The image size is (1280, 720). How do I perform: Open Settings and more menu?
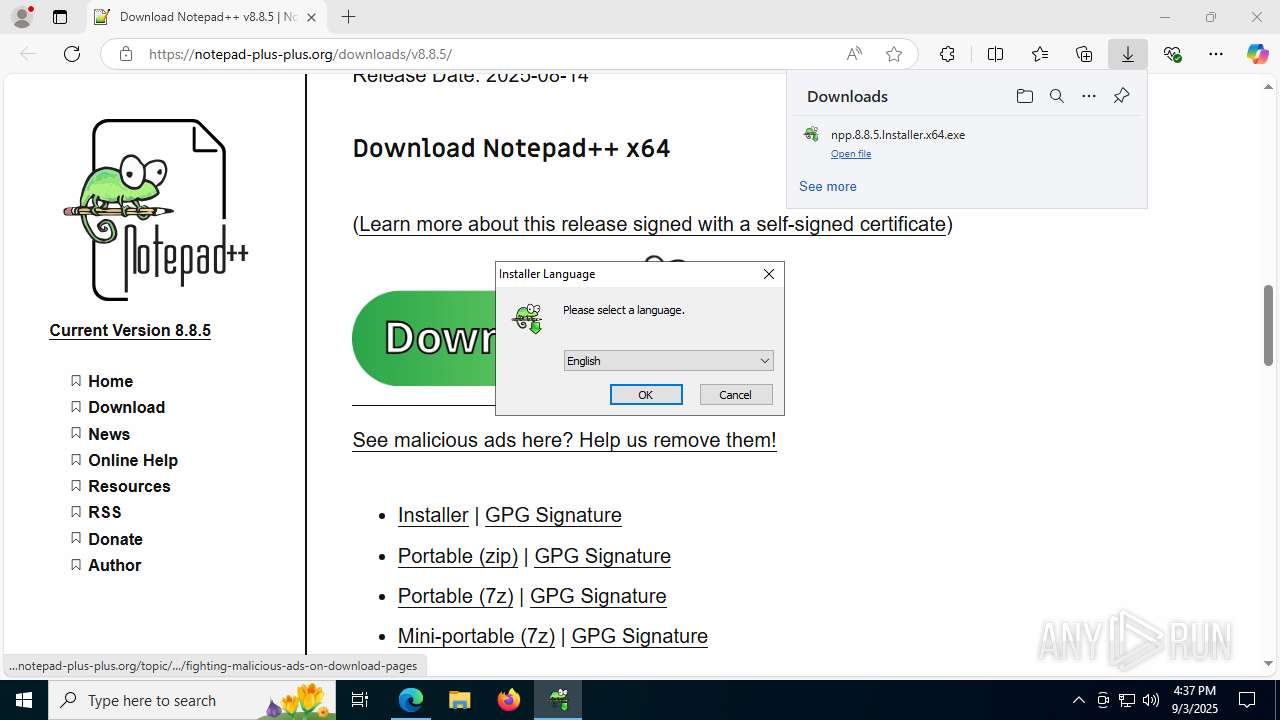[1216, 54]
